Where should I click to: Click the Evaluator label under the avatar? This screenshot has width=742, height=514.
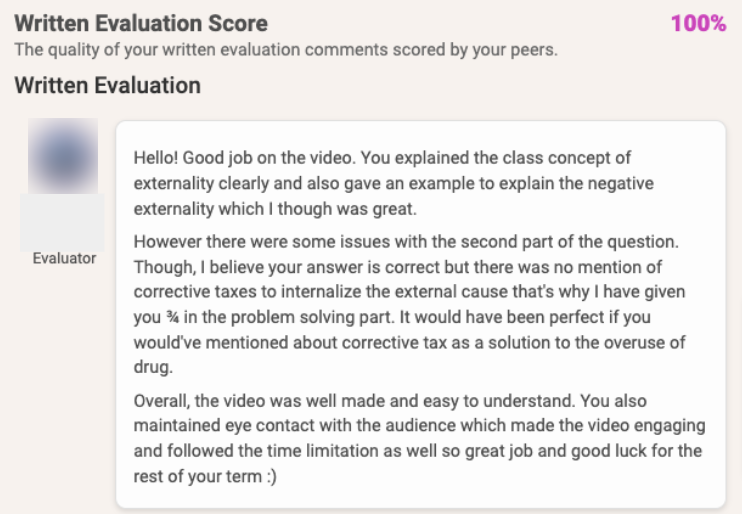click(62, 259)
